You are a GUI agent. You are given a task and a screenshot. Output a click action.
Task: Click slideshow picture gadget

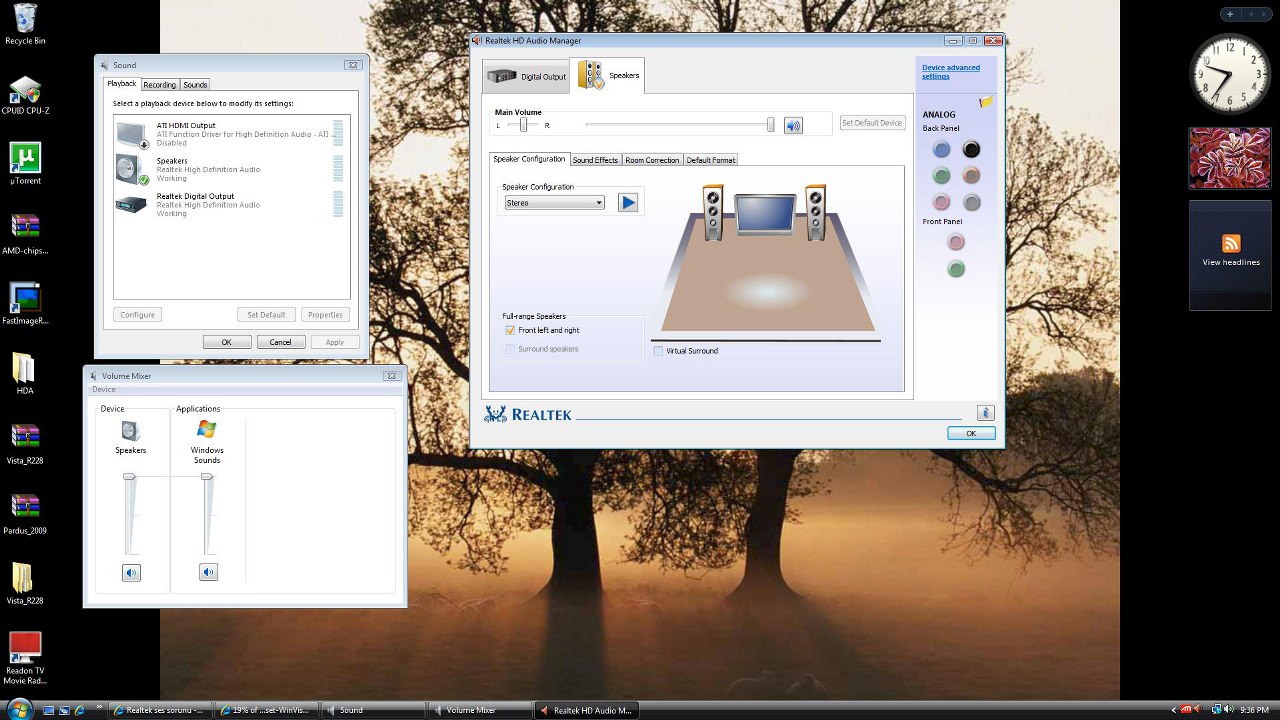click(1230, 158)
